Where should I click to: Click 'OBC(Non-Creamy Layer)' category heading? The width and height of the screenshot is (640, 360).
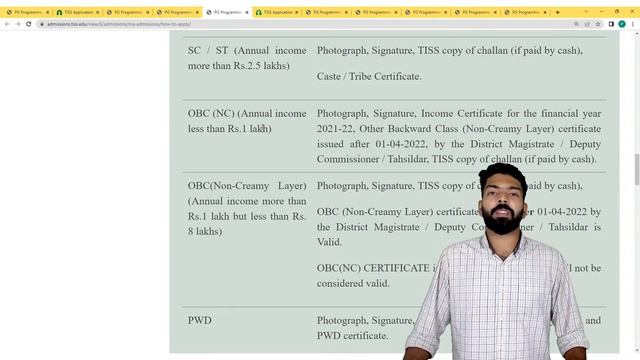[247, 186]
